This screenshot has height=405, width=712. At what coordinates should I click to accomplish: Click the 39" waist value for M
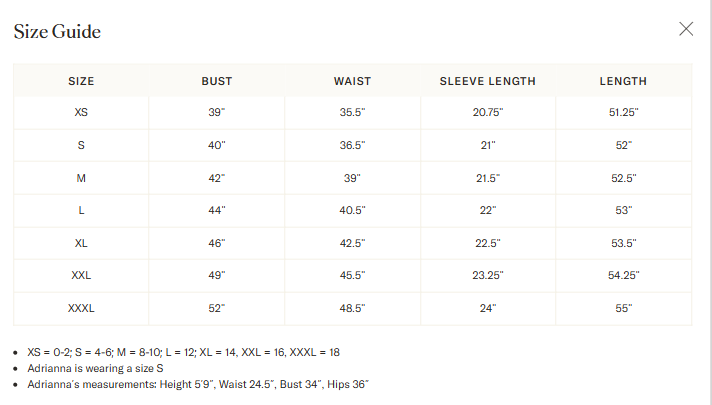352,178
